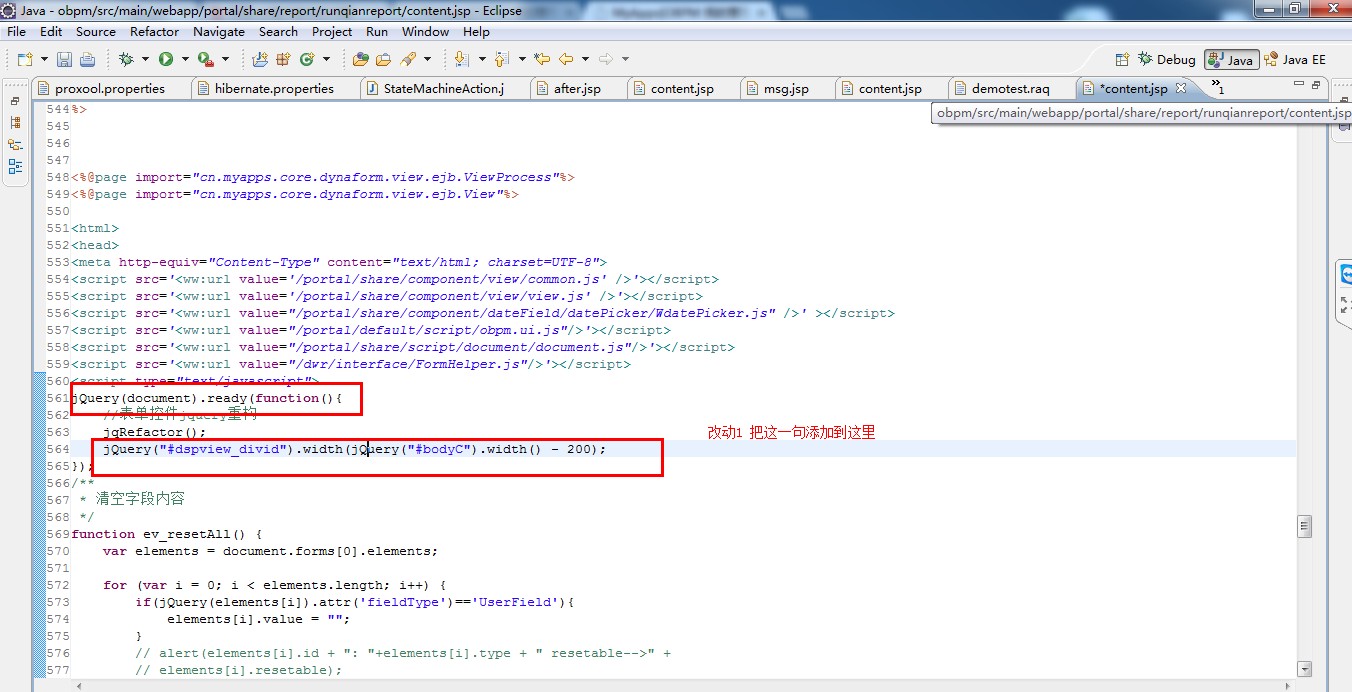Open the Run configurations dropdown arrow
This screenshot has width=1352, height=692.
click(x=185, y=59)
